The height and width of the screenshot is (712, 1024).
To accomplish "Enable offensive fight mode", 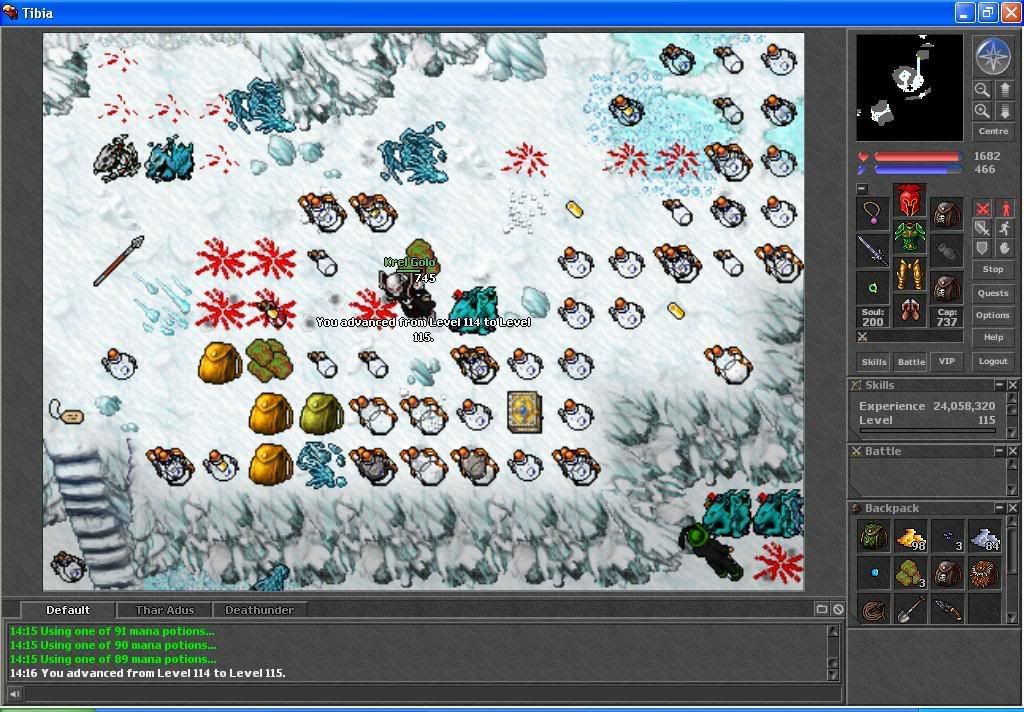I will click(x=982, y=208).
